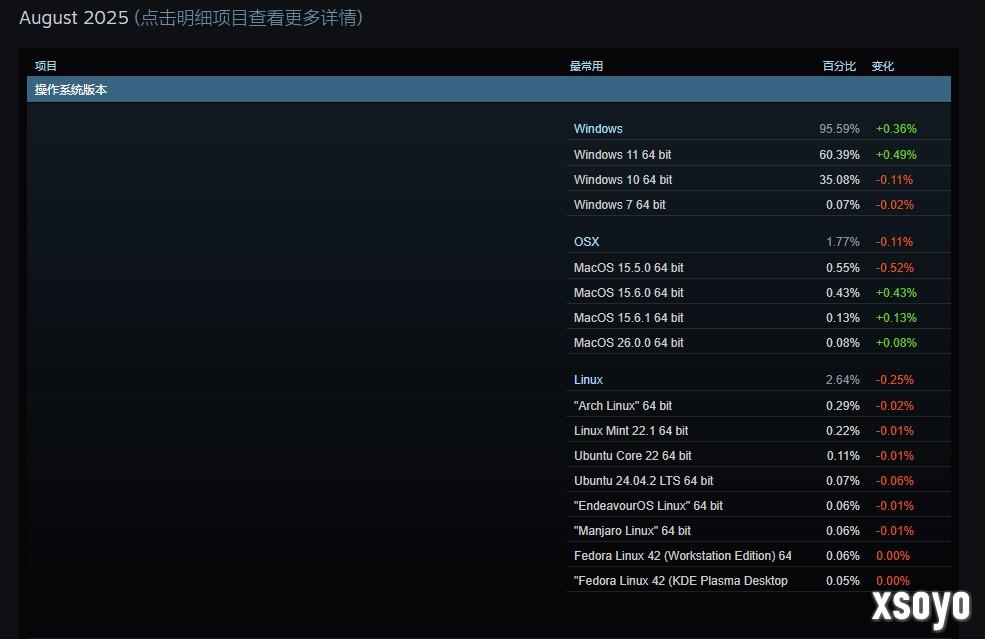Screen dimensions: 985x639
Task: Click the 项目 column header
Action: pyautogui.click(x=46, y=66)
